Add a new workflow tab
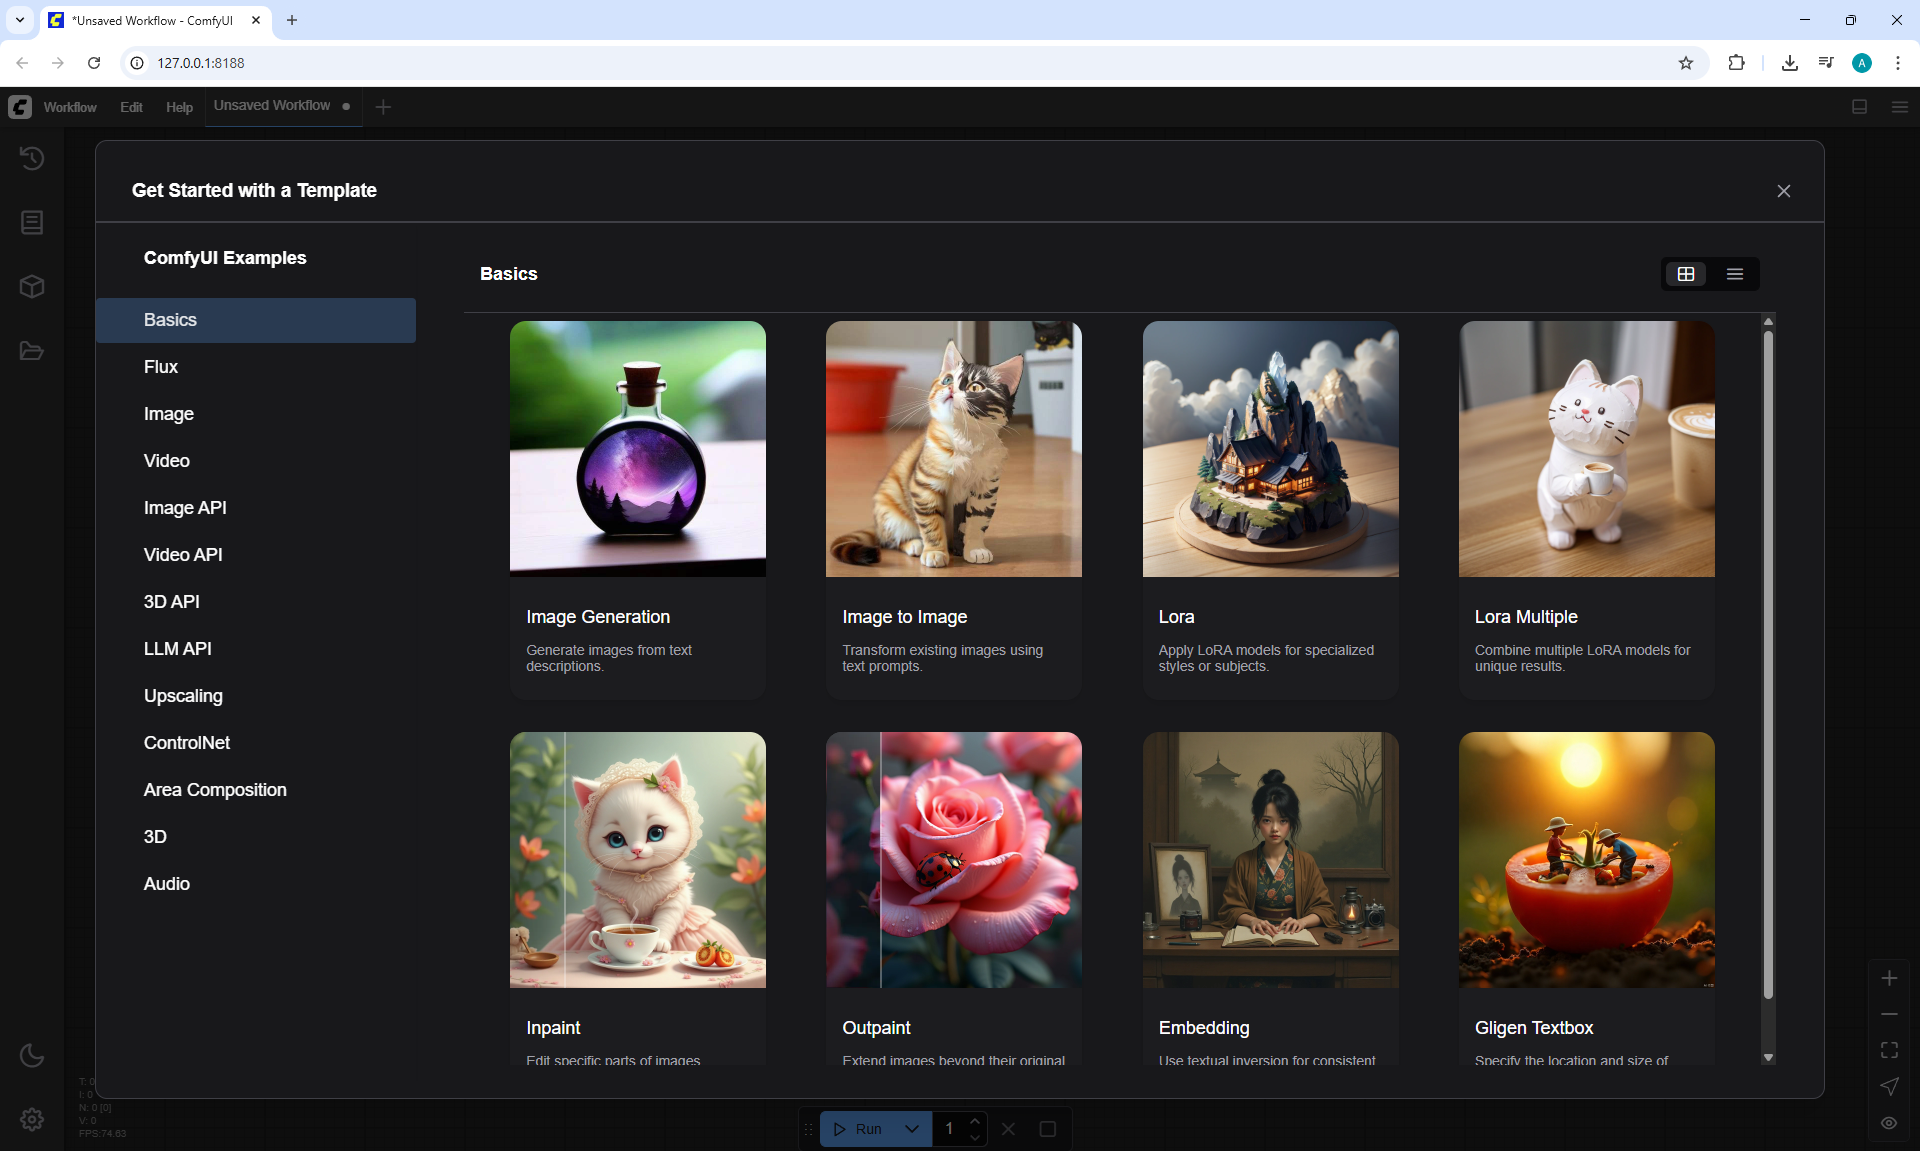This screenshot has height=1151, width=1920. pyautogui.click(x=383, y=107)
